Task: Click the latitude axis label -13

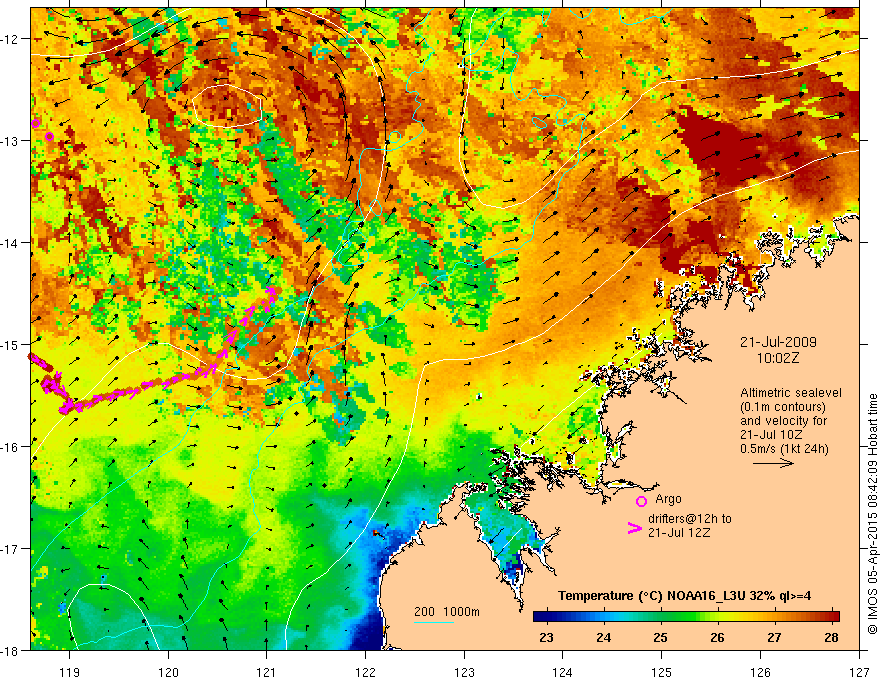Action: [x=11, y=141]
